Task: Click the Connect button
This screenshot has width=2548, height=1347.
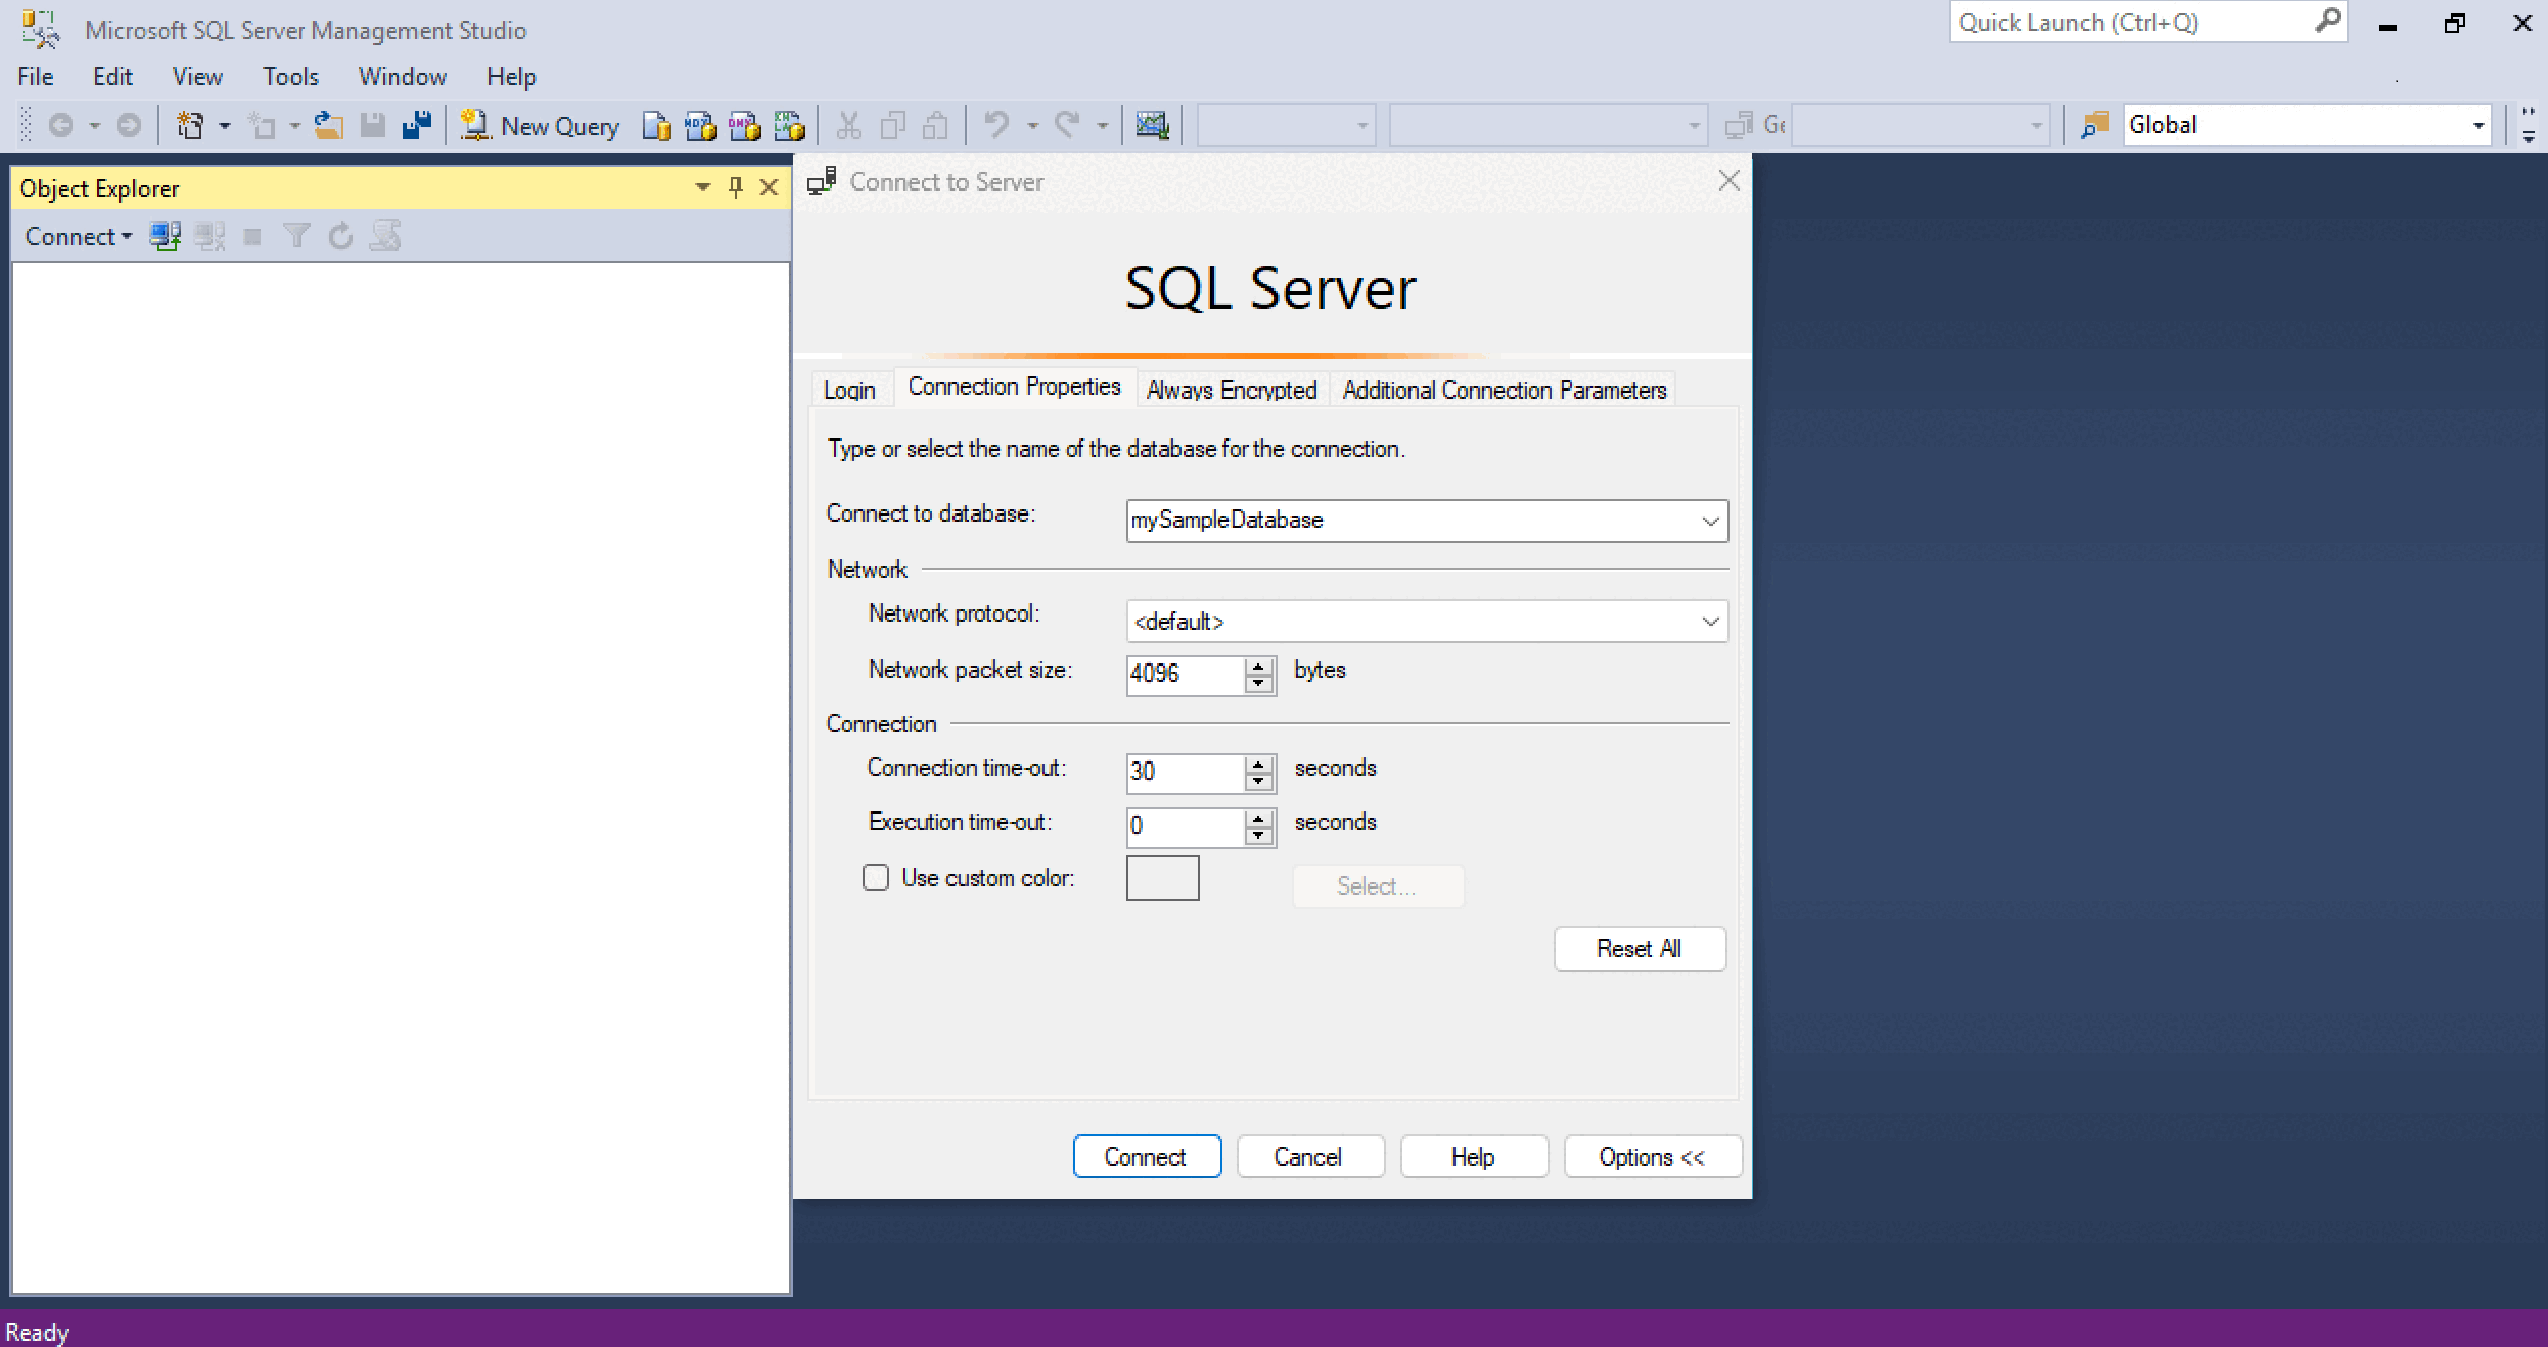Action: click(1144, 1158)
